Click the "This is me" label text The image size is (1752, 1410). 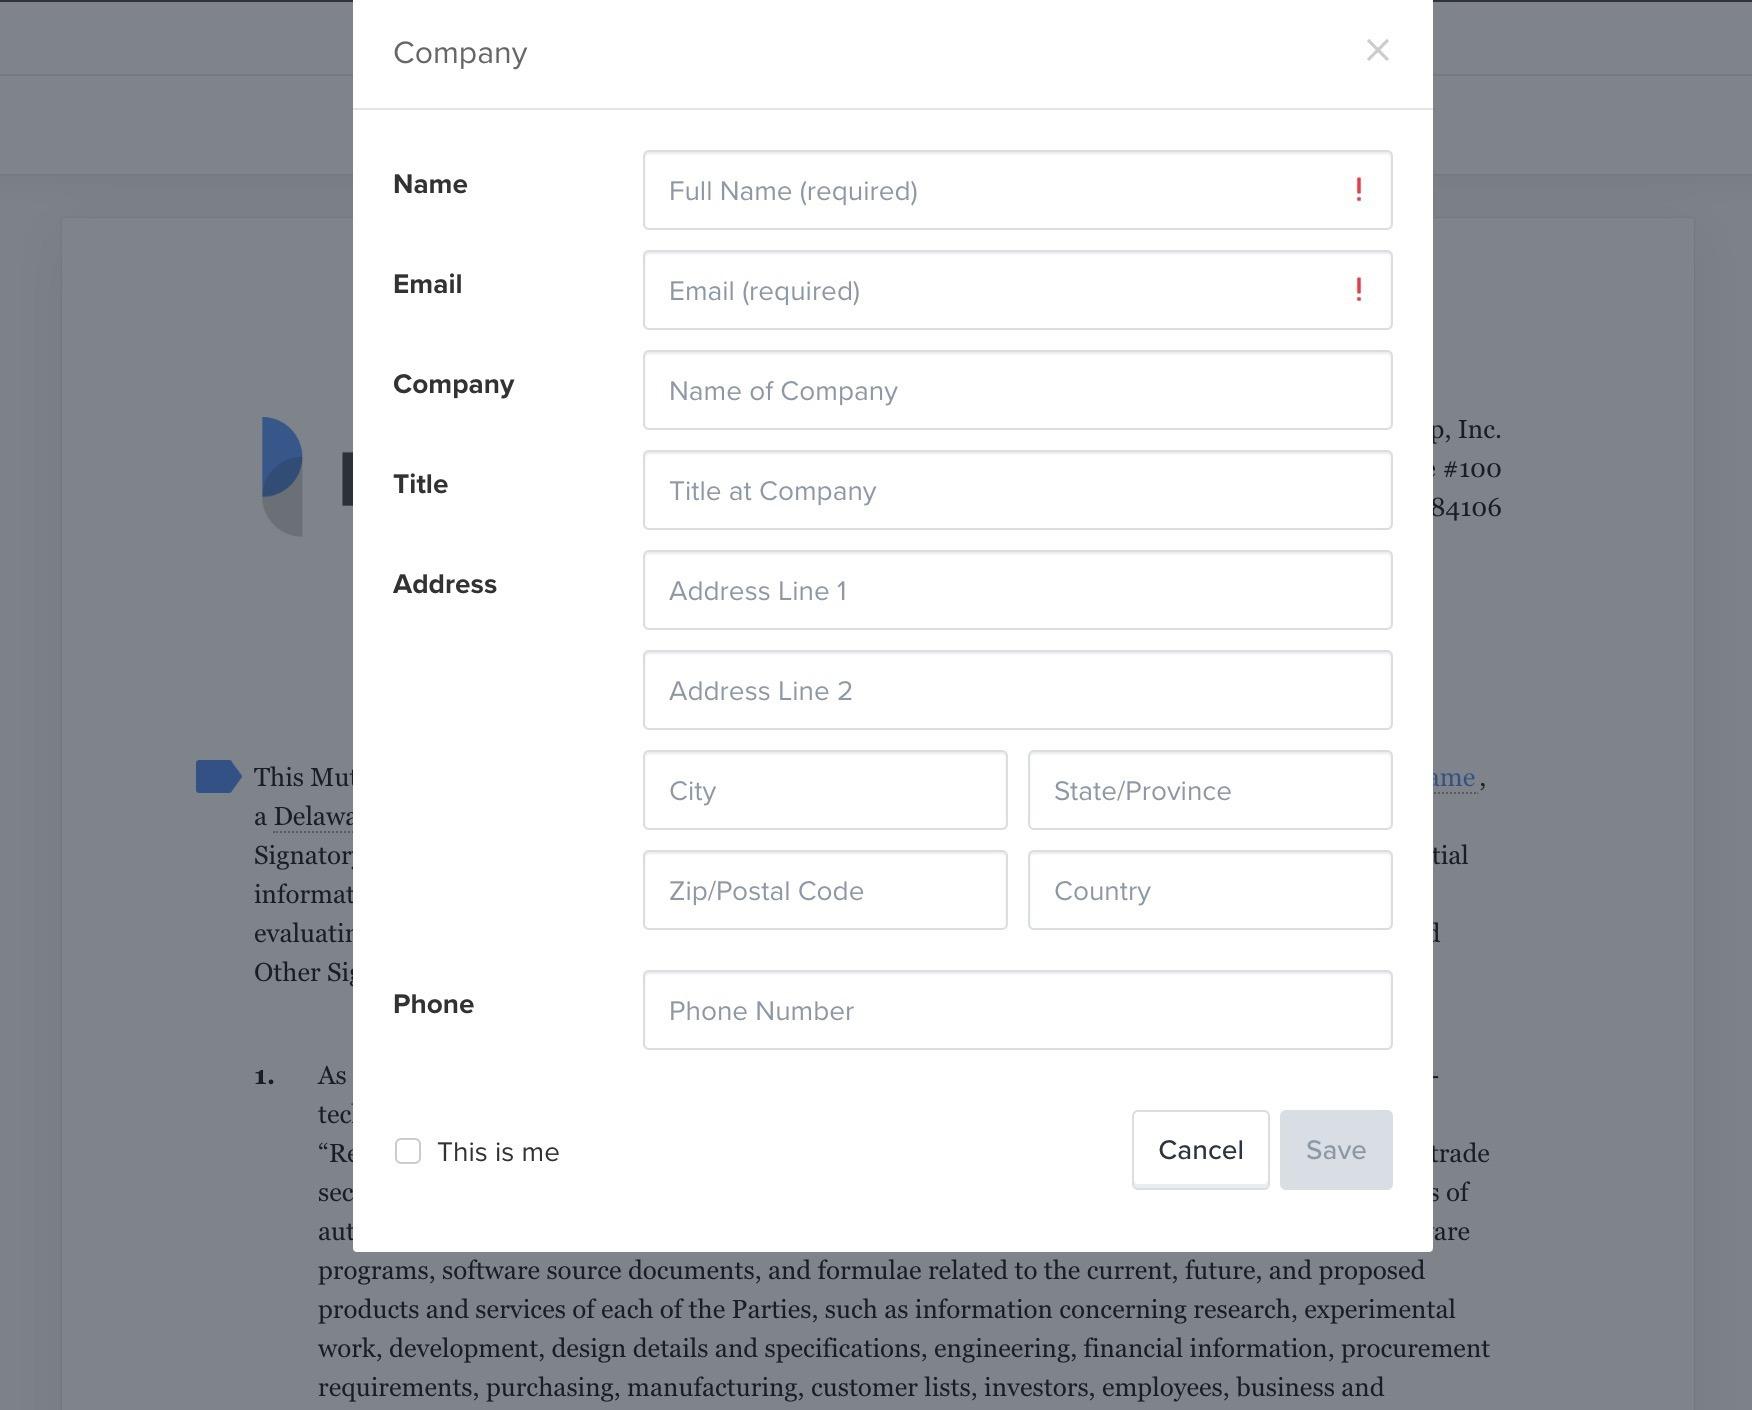498,1152
